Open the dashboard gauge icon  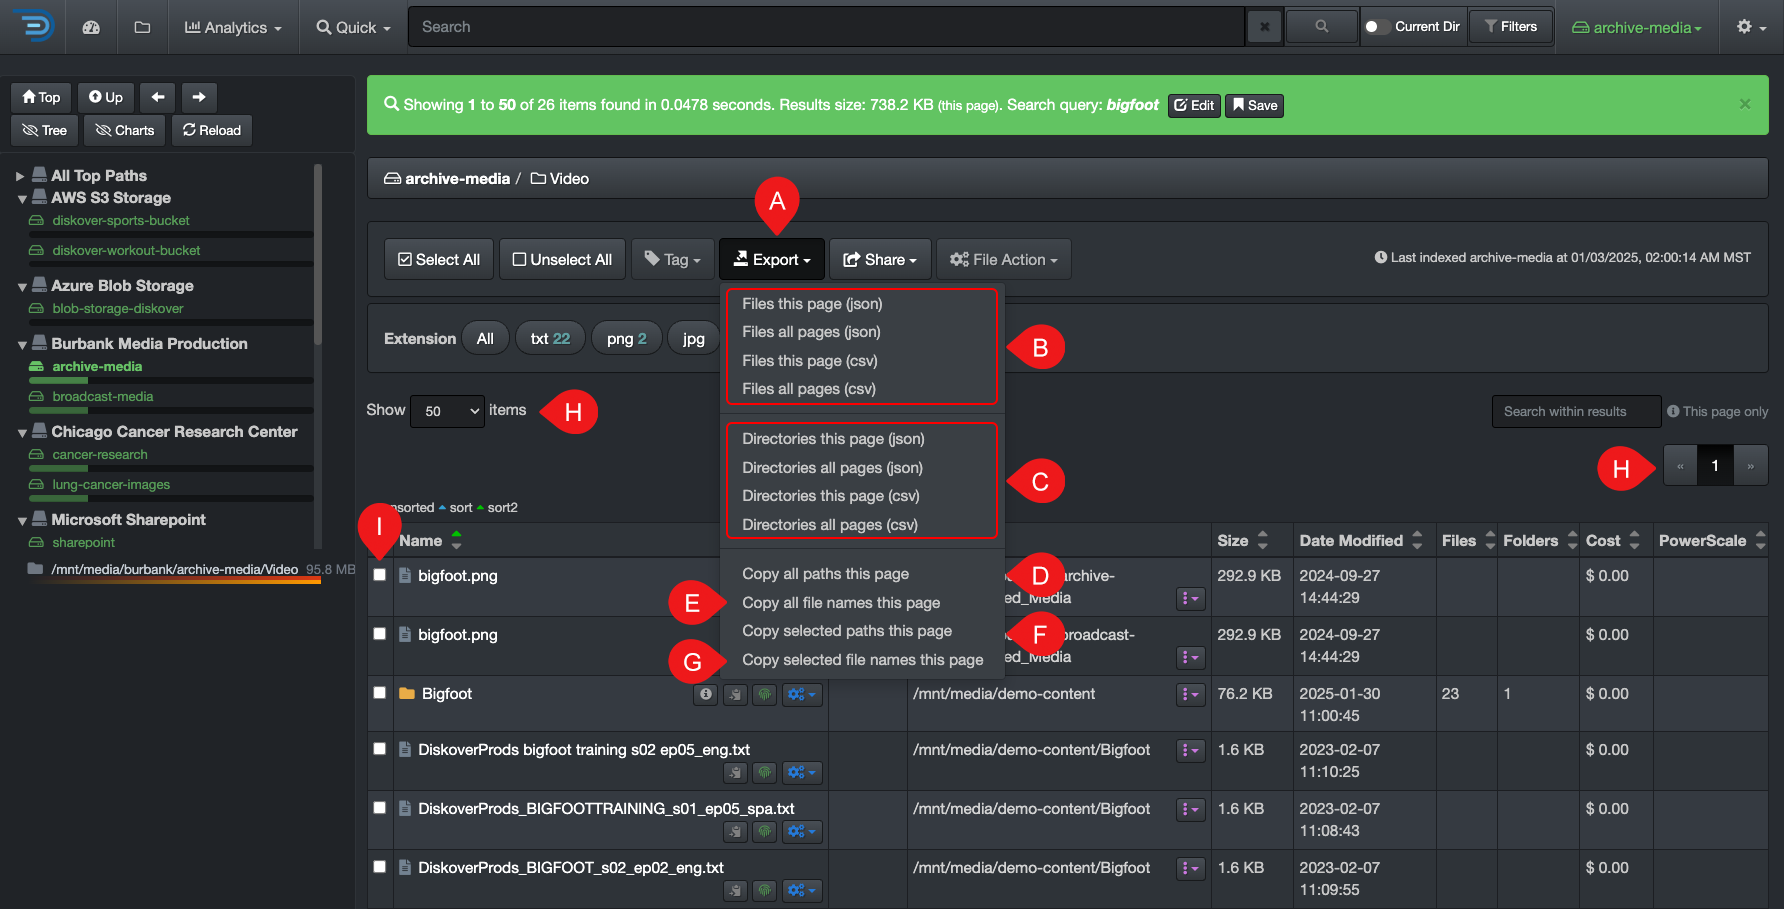coord(91,27)
